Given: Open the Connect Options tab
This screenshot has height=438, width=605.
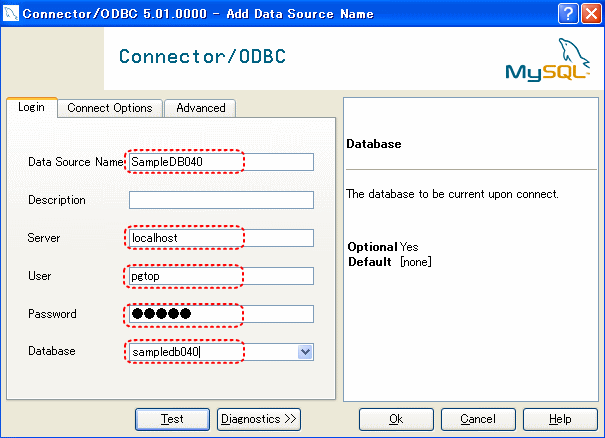Looking at the screenshot, I should pos(110,108).
